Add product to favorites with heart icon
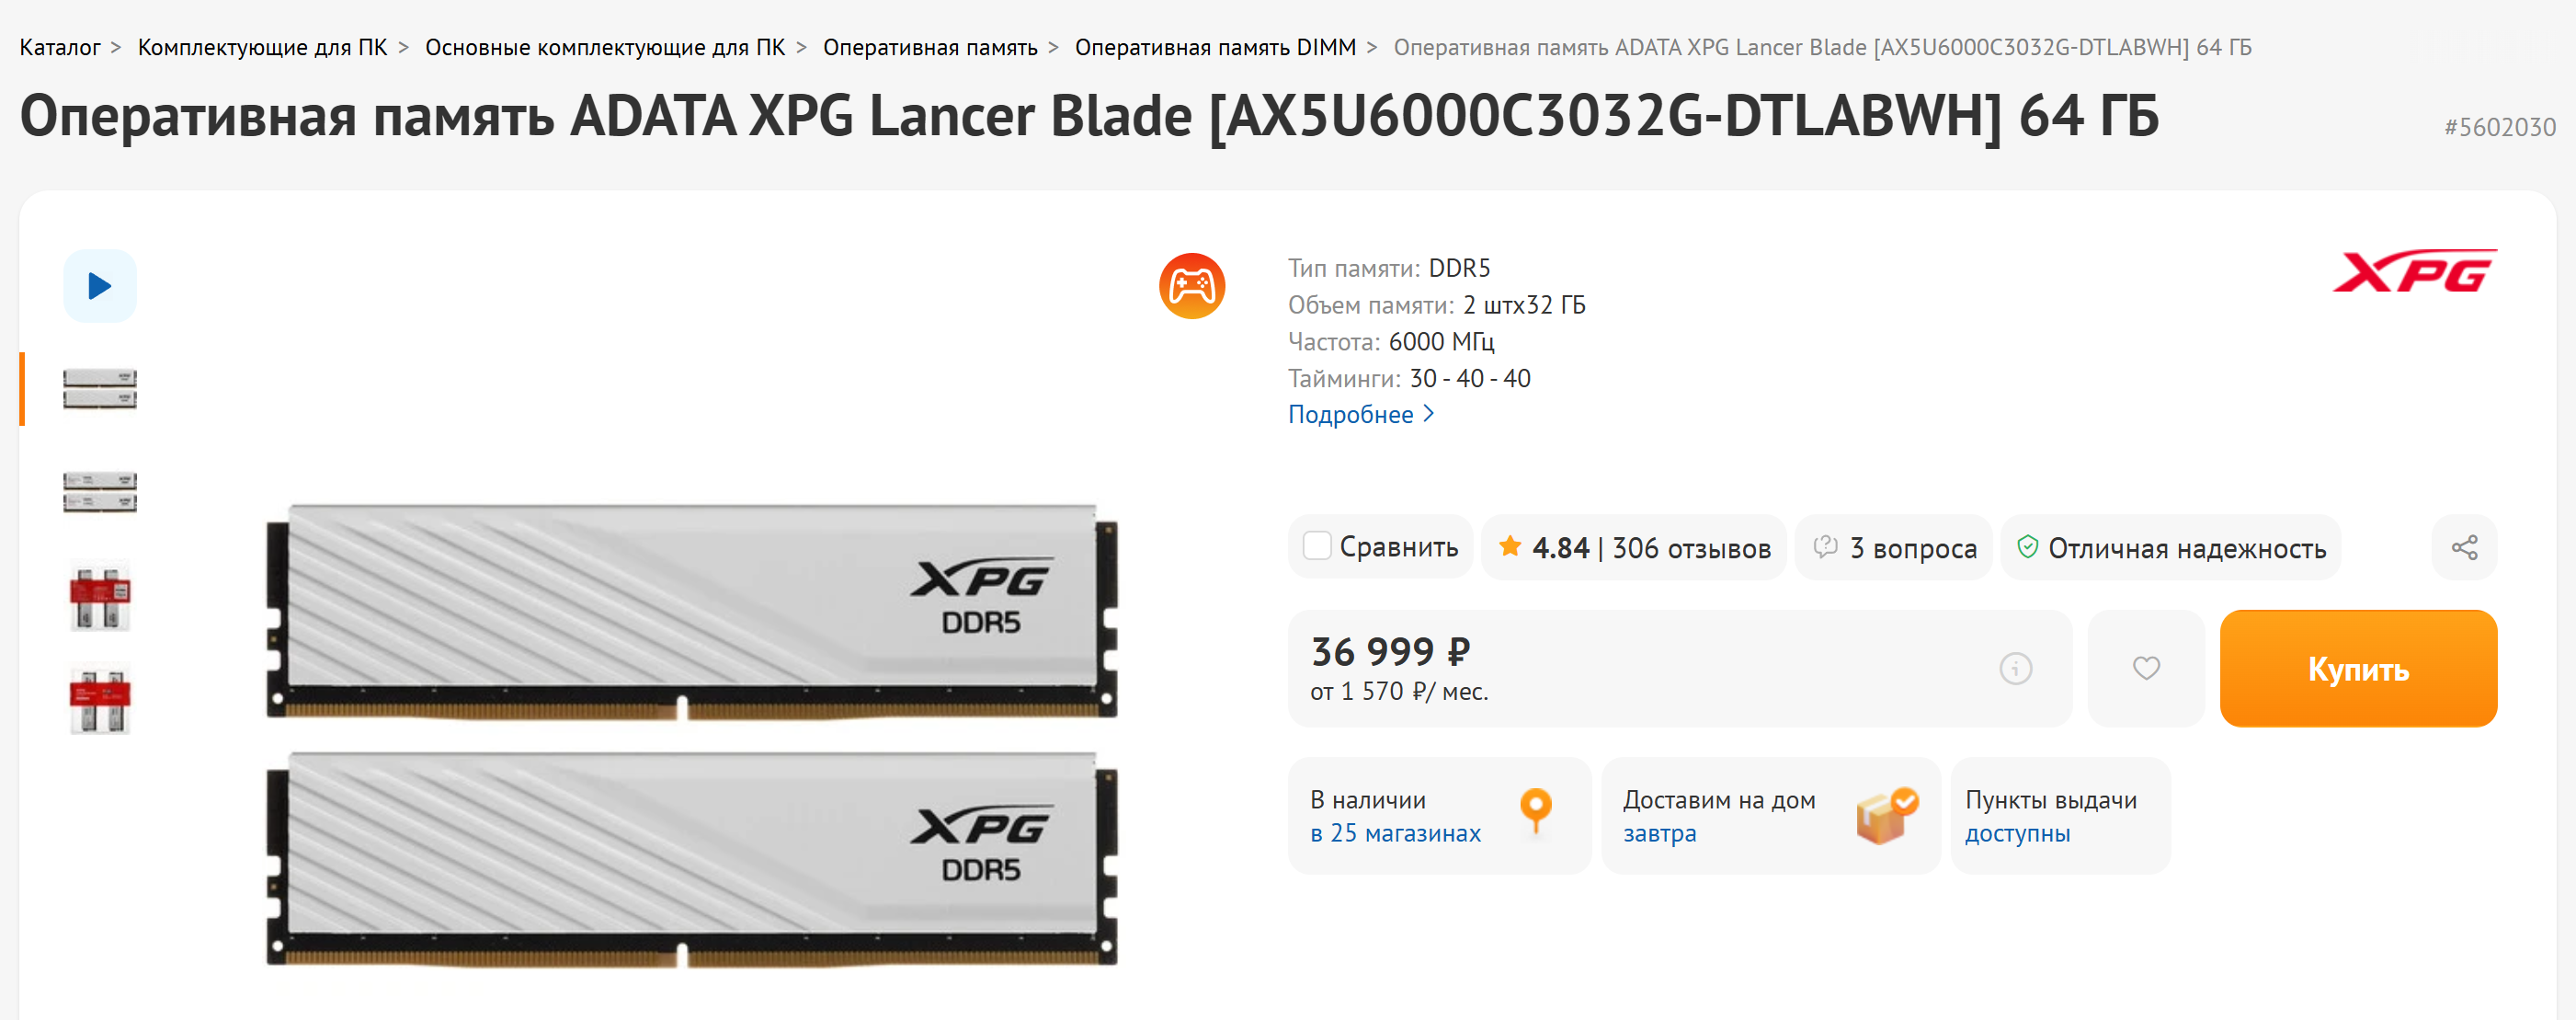 (2146, 668)
